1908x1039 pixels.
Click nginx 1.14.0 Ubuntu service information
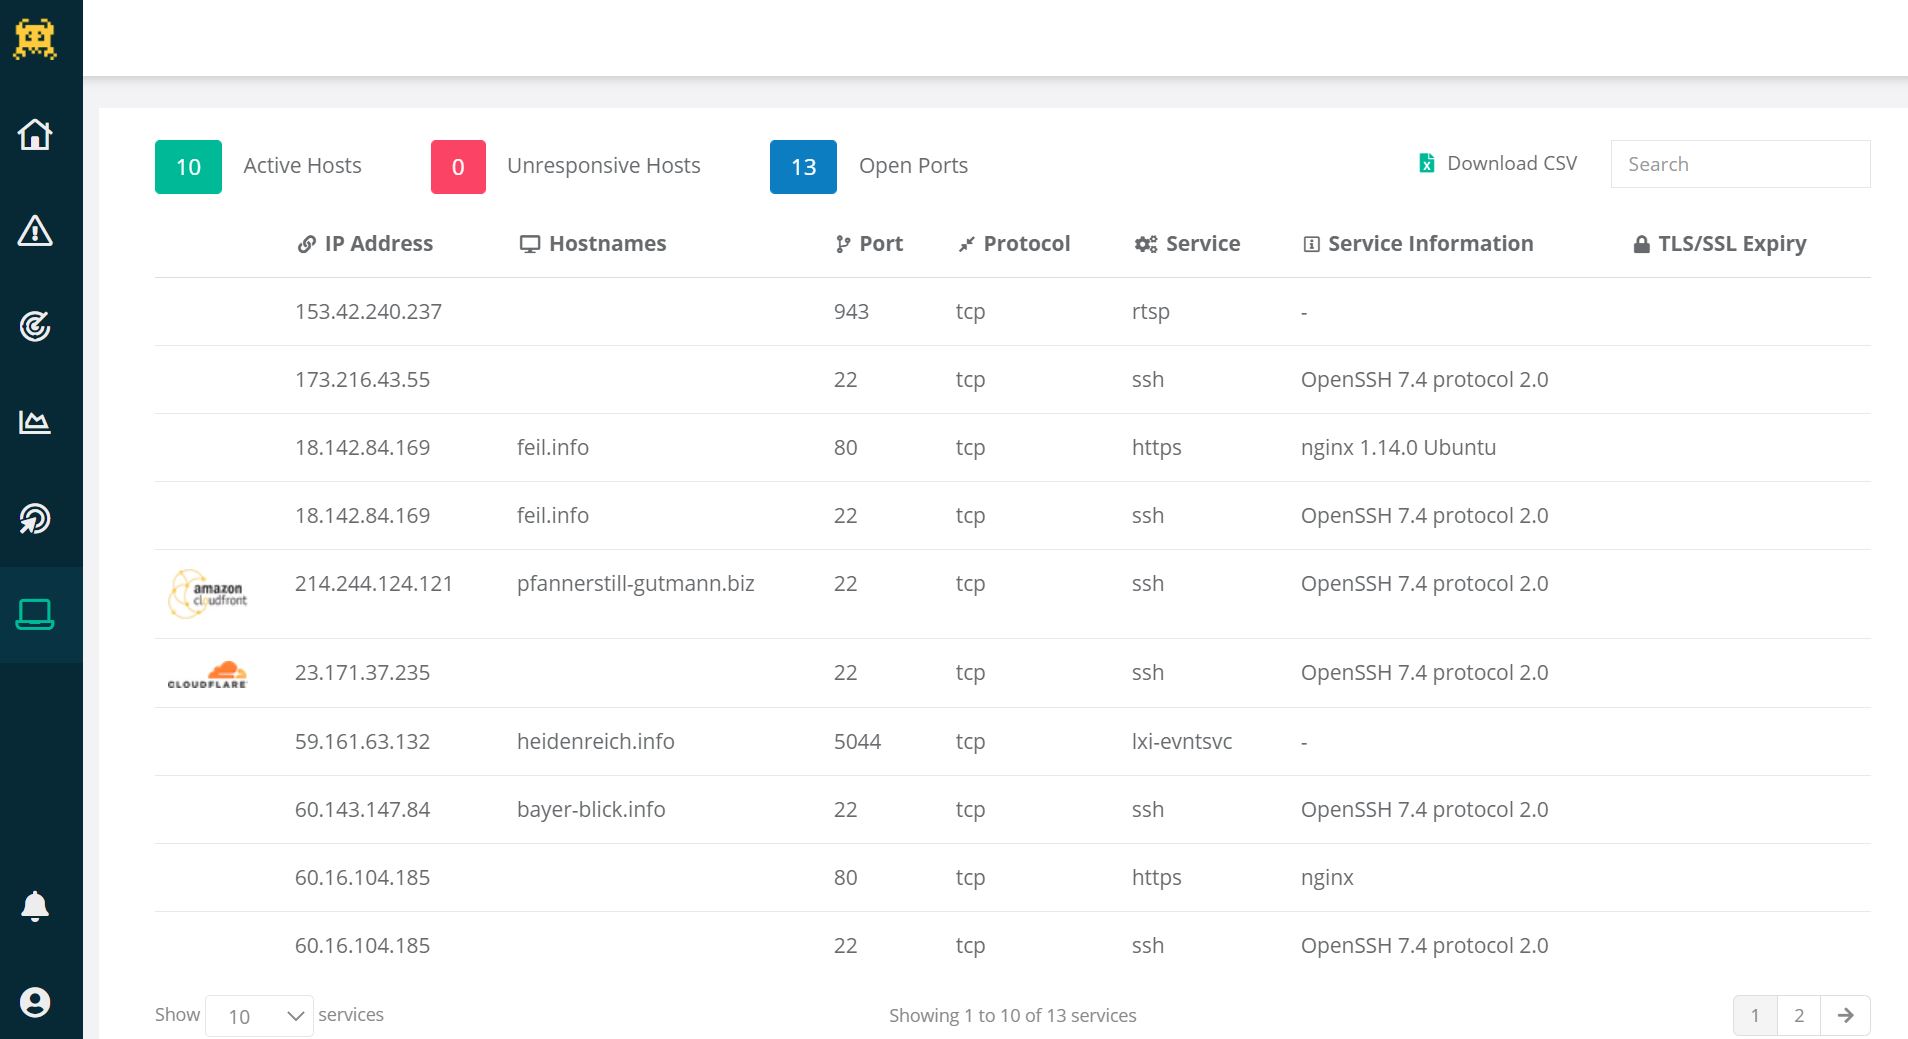click(1398, 448)
